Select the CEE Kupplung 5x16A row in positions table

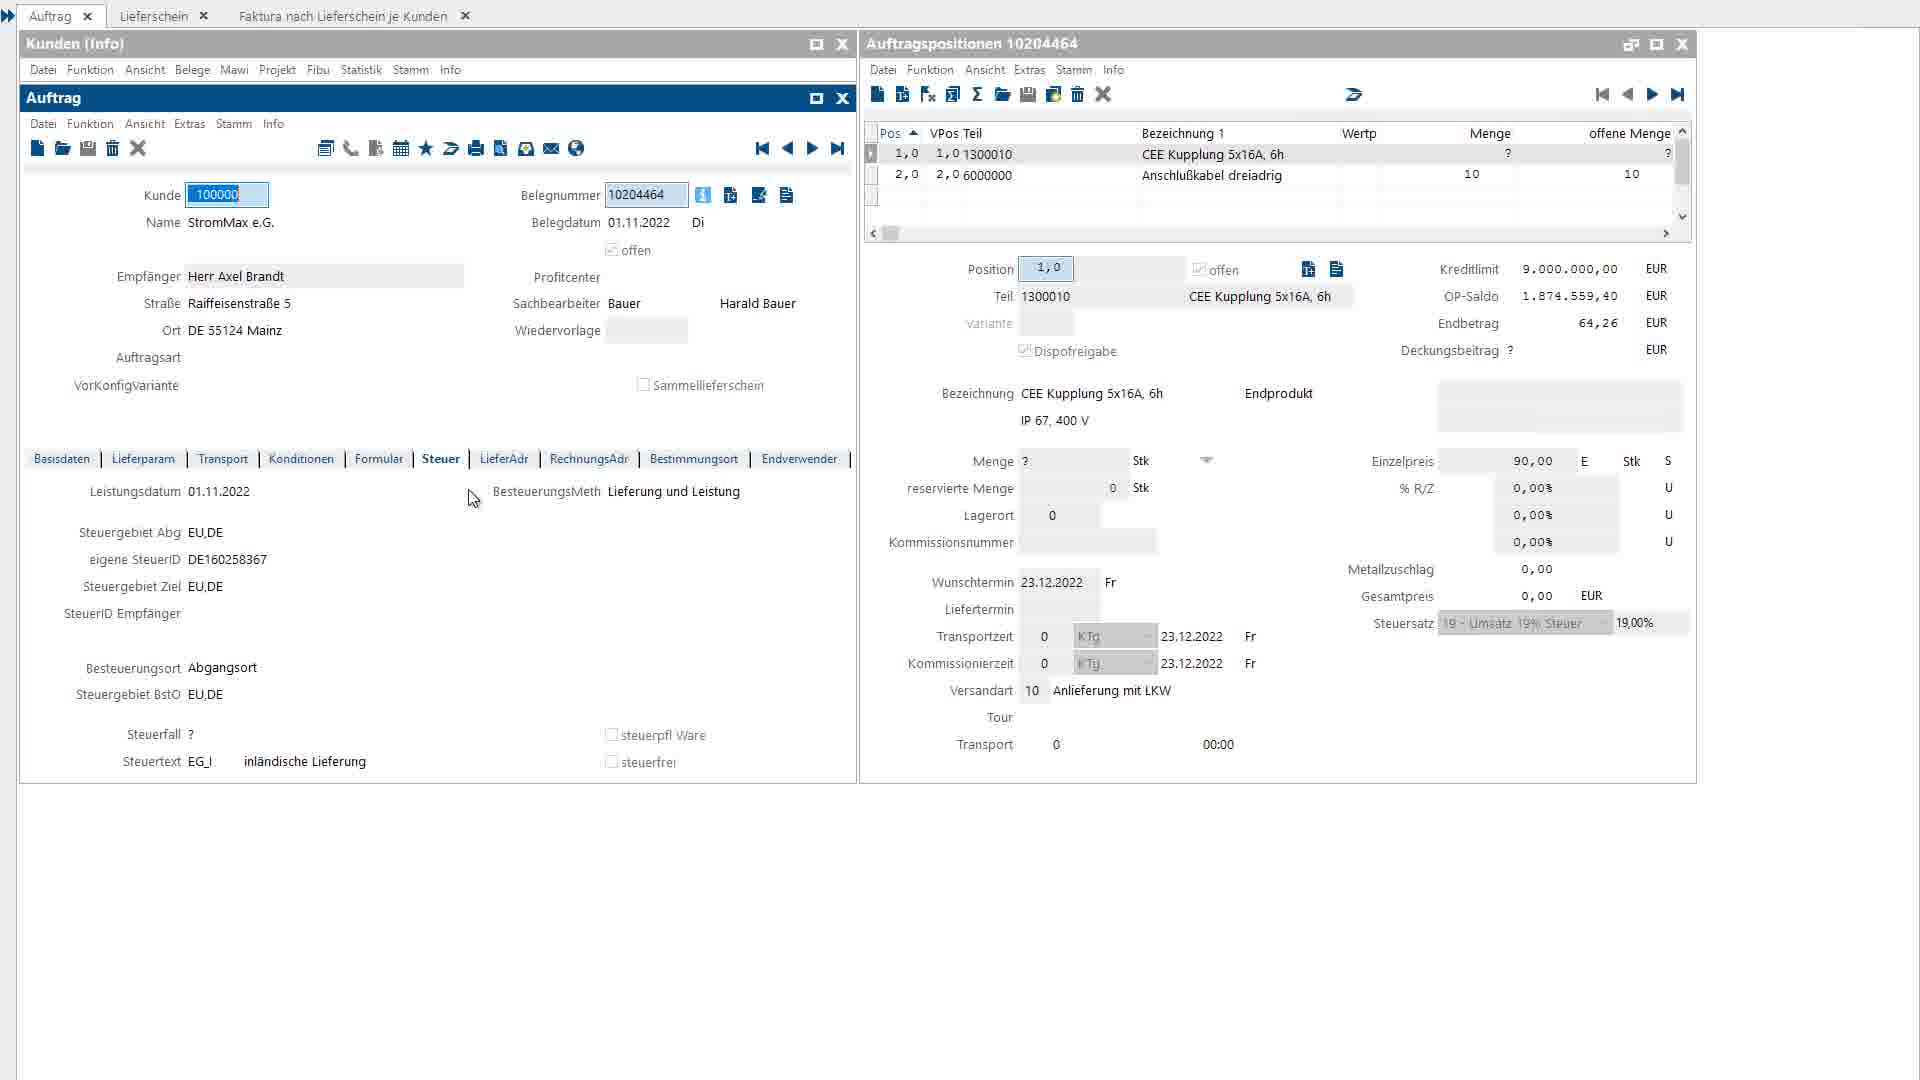click(1270, 154)
